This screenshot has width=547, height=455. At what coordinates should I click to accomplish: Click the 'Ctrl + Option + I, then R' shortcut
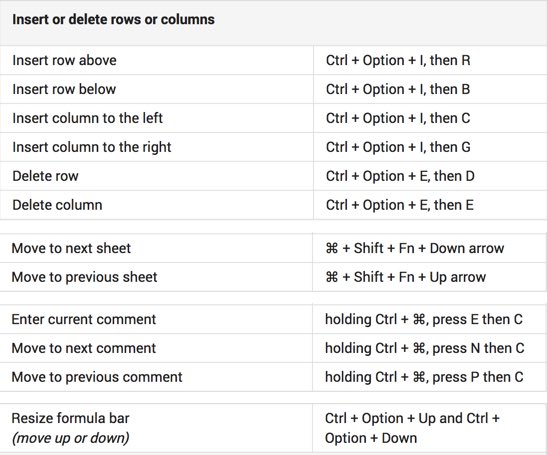click(x=398, y=61)
